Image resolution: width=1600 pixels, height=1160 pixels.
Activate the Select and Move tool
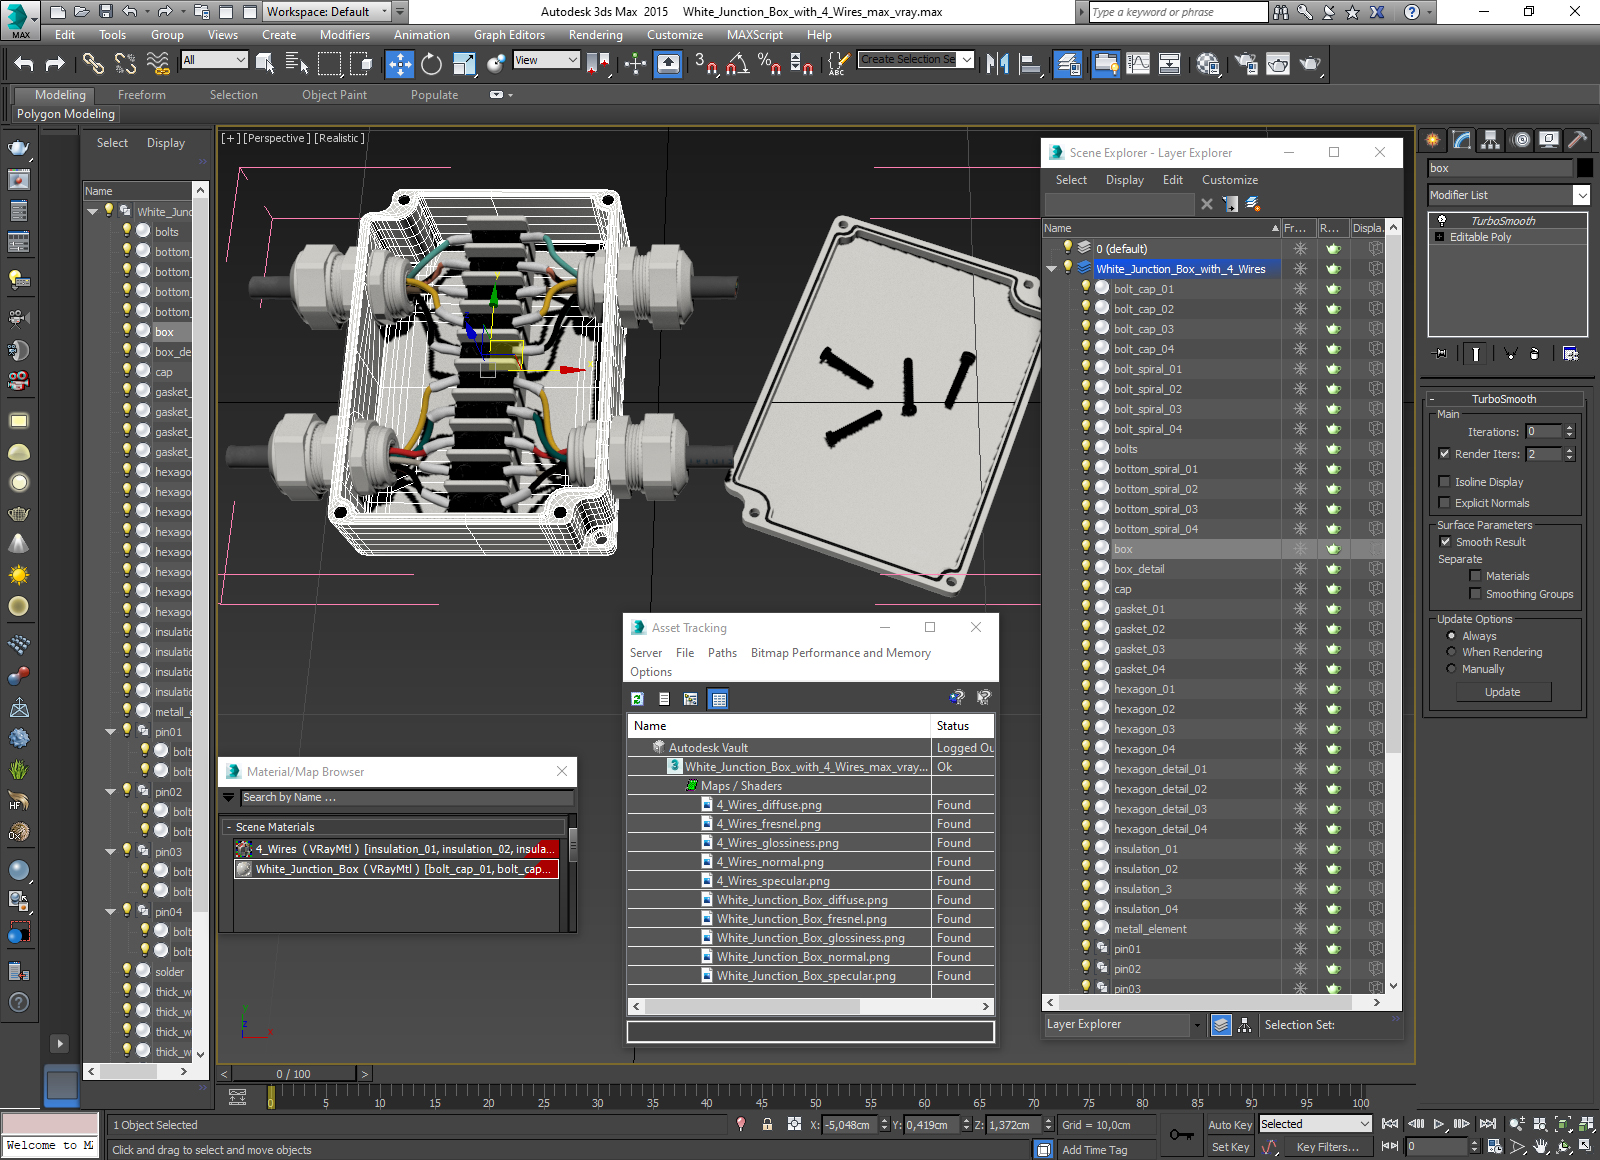(x=399, y=64)
